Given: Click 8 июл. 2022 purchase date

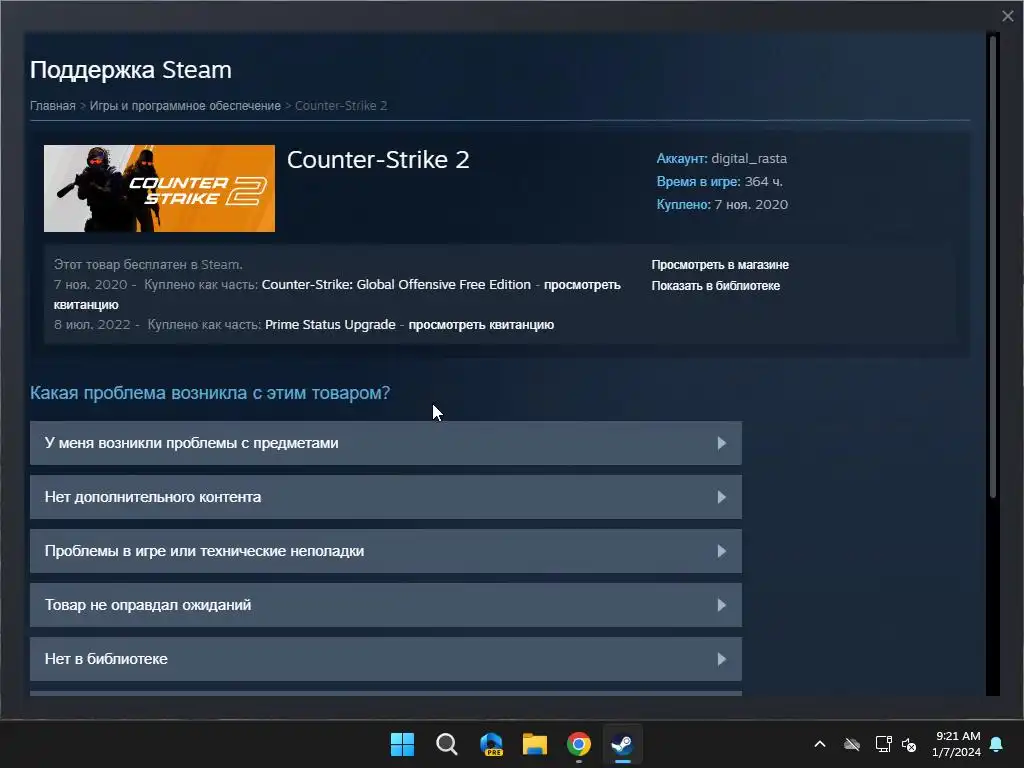Looking at the screenshot, I should pyautogui.click(x=92, y=325).
